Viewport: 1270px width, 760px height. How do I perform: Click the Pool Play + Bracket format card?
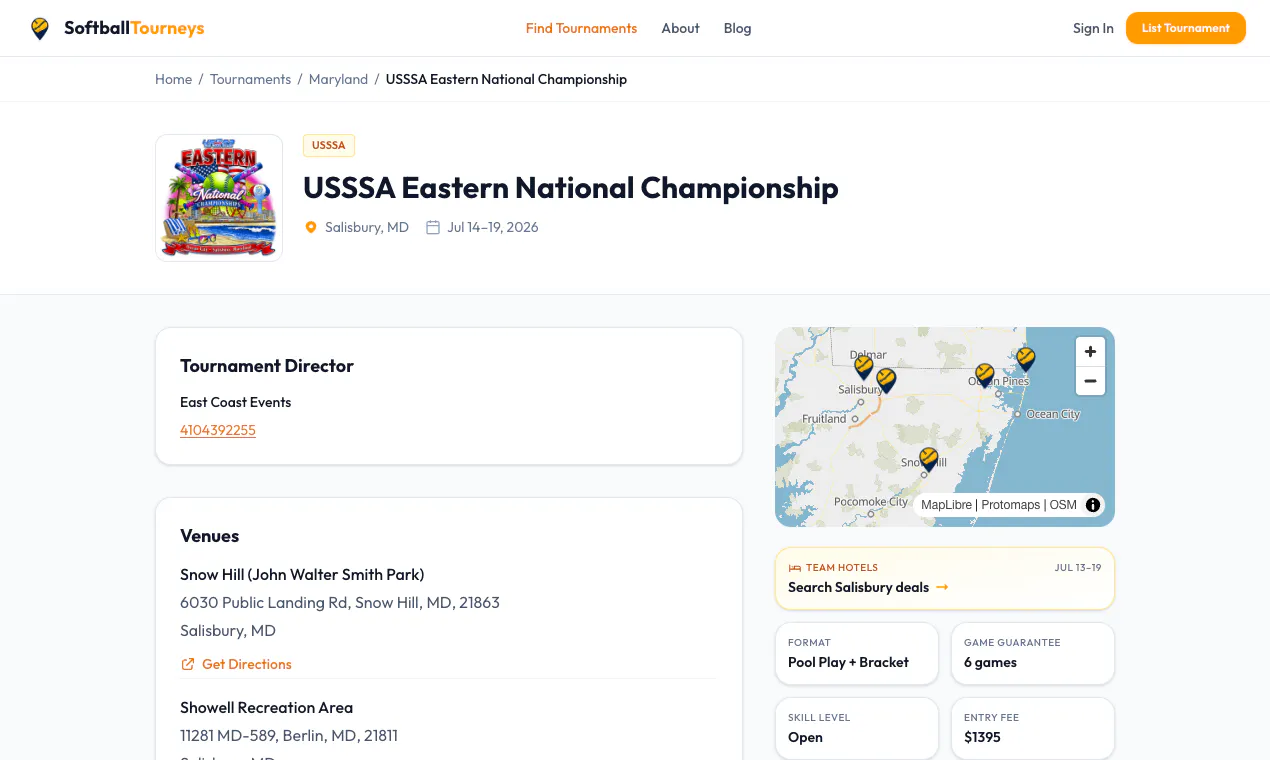[x=857, y=654]
